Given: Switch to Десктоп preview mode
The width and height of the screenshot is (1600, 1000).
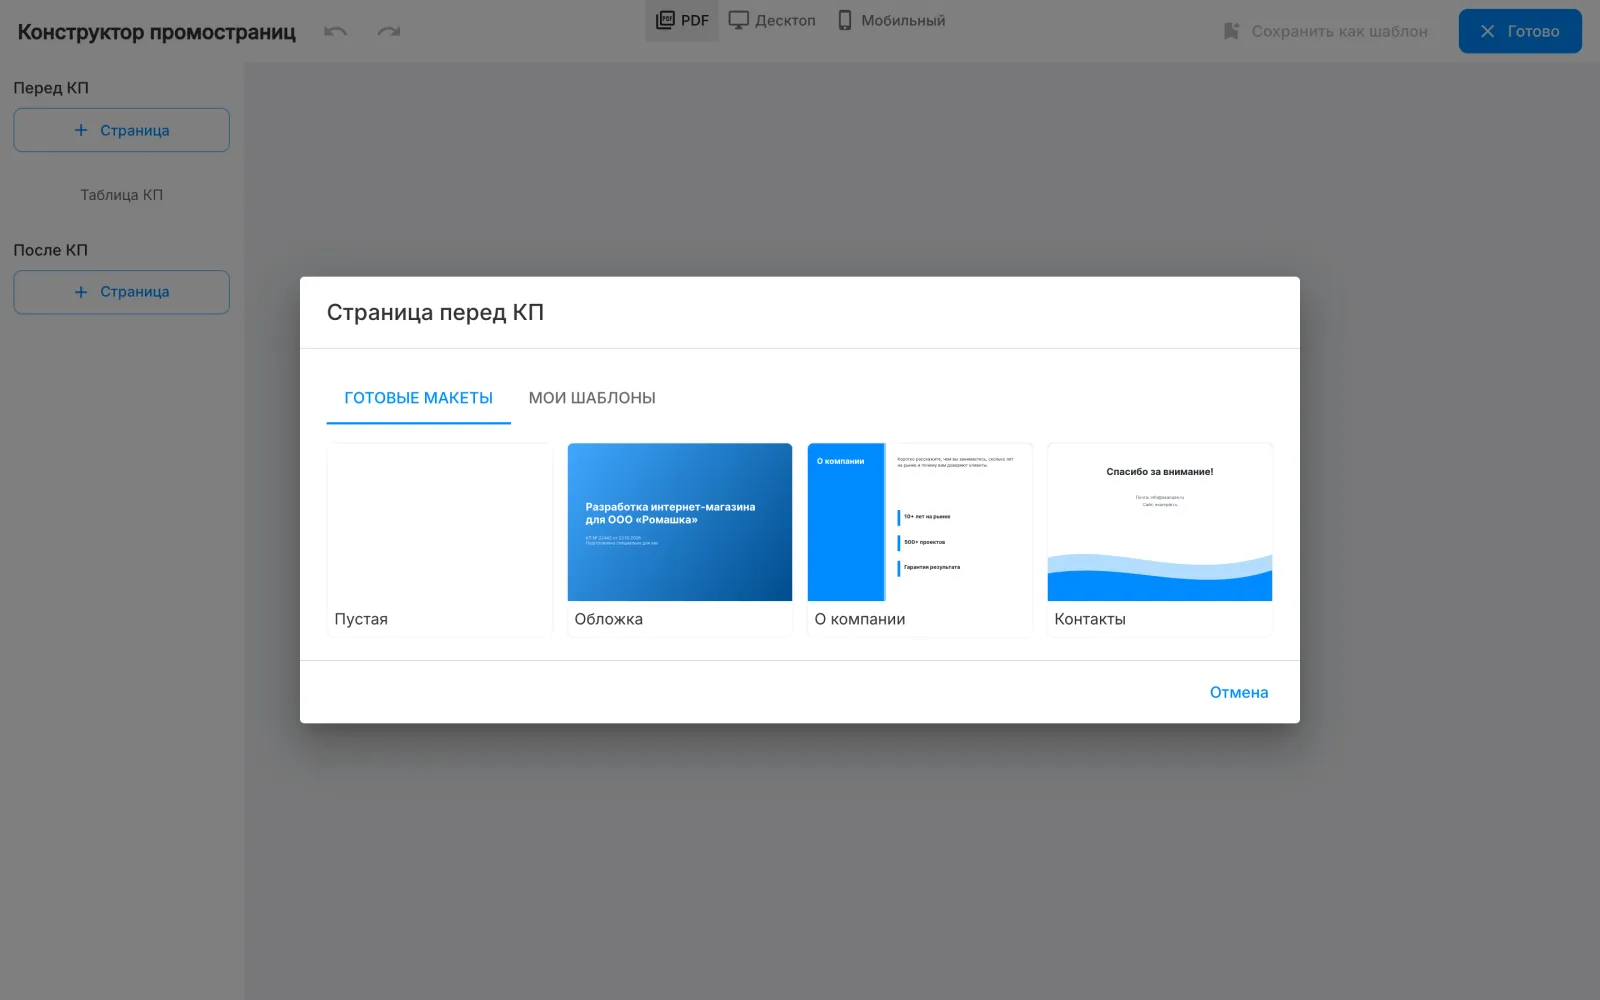Looking at the screenshot, I should click(772, 20).
